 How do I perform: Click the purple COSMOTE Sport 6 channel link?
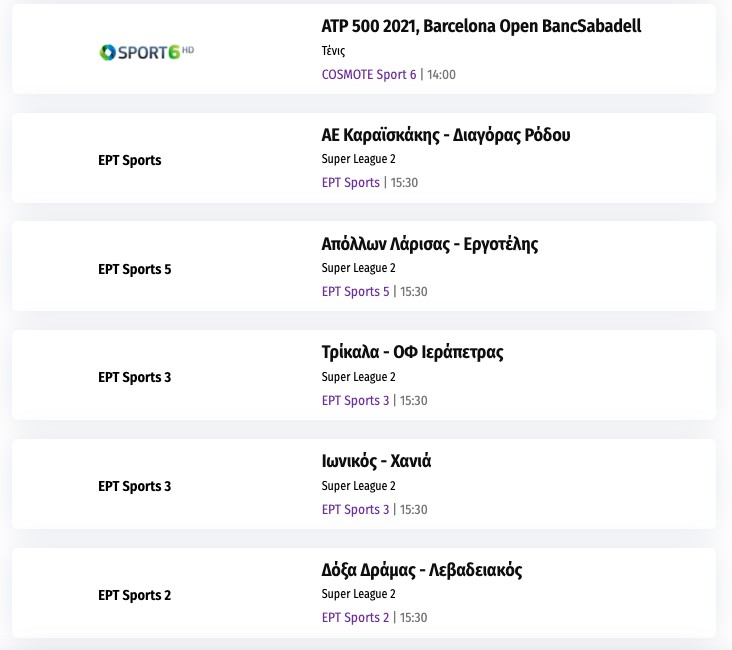point(368,74)
